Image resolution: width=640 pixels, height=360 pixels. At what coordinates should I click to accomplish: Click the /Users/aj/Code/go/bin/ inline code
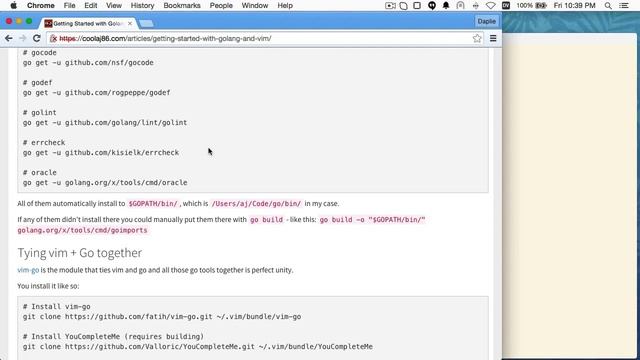[256, 204]
